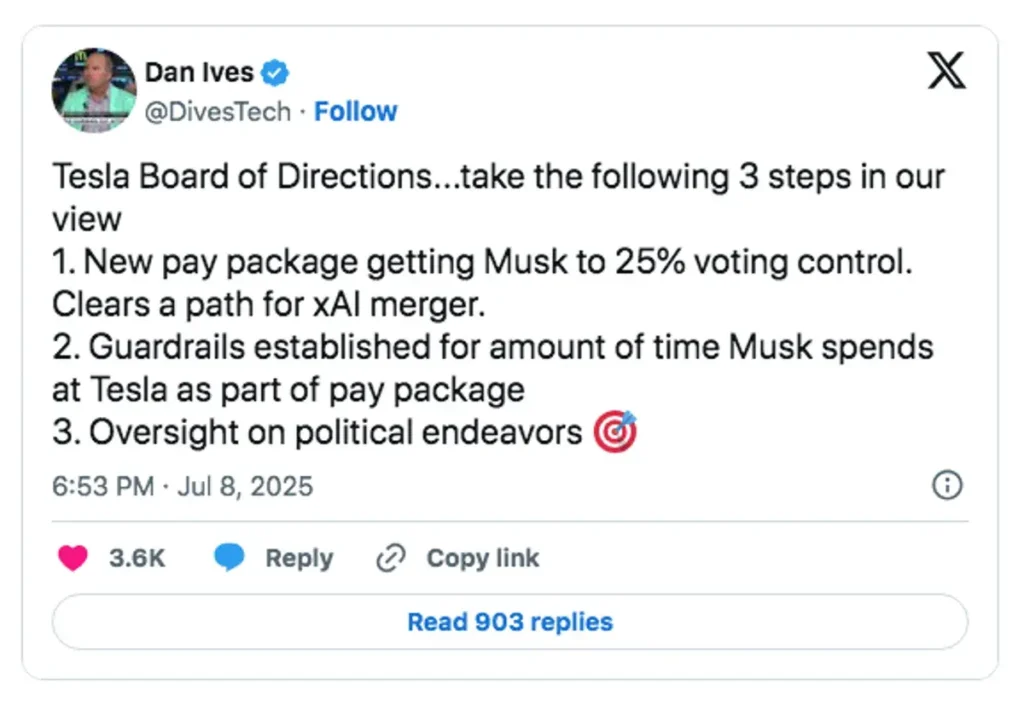Viewport: 1024px width, 707px height.
Task: Click the Reply text label
Action: 298,558
